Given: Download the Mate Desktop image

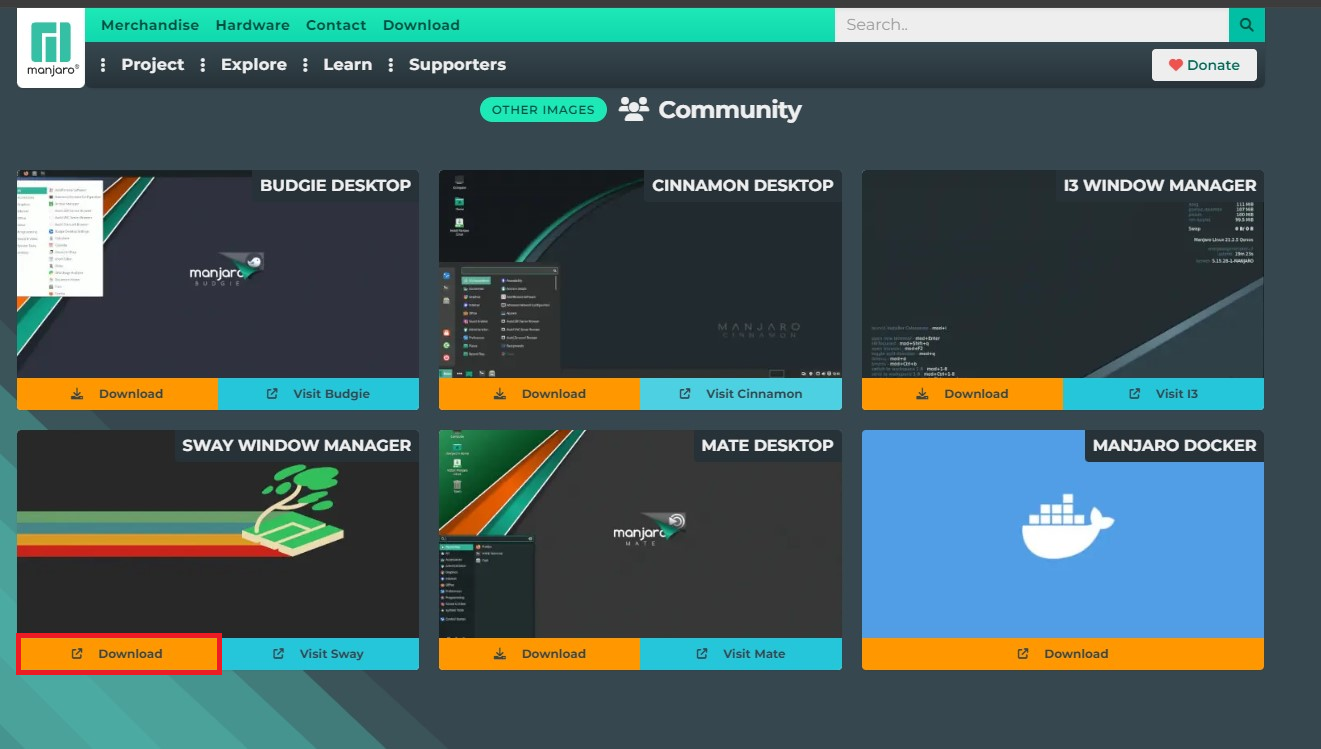Looking at the screenshot, I should [x=539, y=654].
